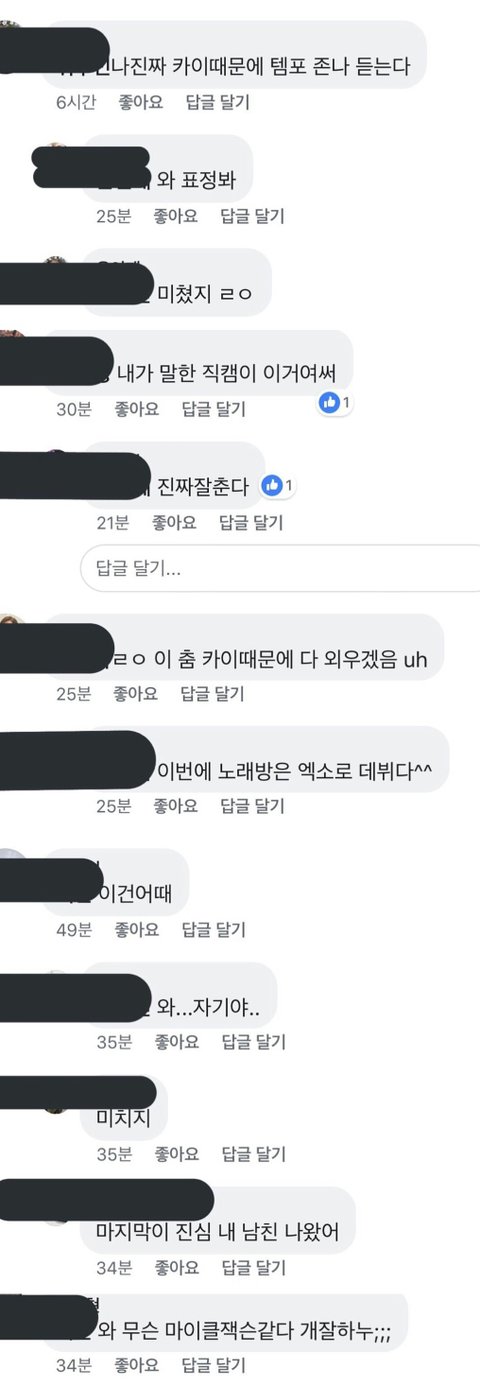The height and width of the screenshot is (1386, 480).
Task: Like the 미치지 comment
Action: 175,1154
